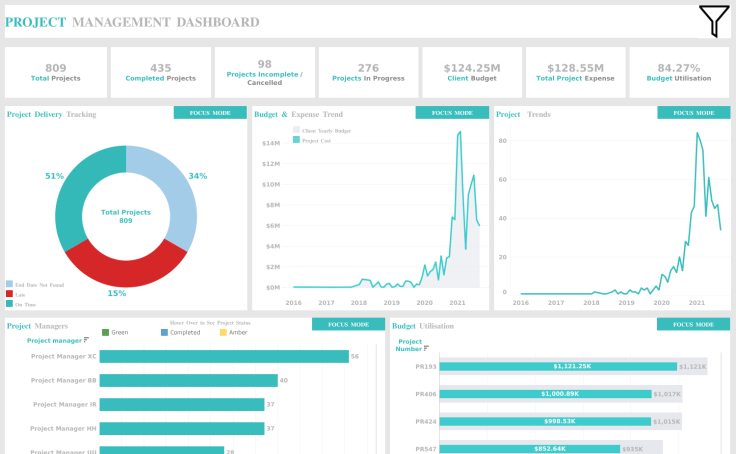Select Completed status legend swatch
Screen dimensions: 736x454
tap(164, 332)
